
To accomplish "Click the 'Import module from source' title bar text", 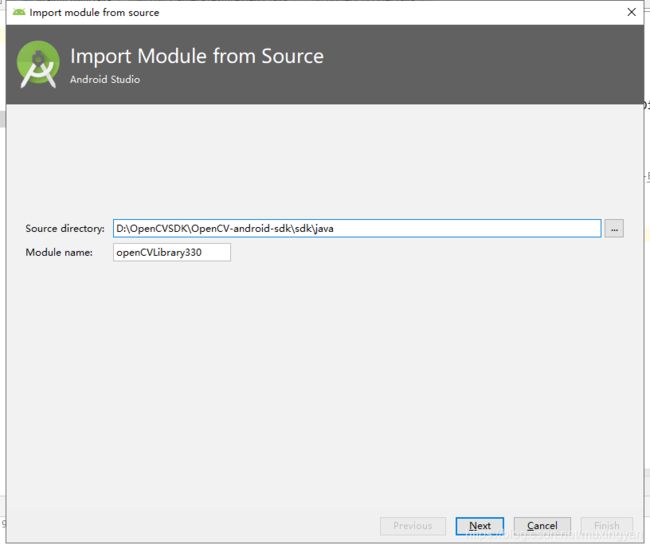I will pyautogui.click(x=94, y=12).
